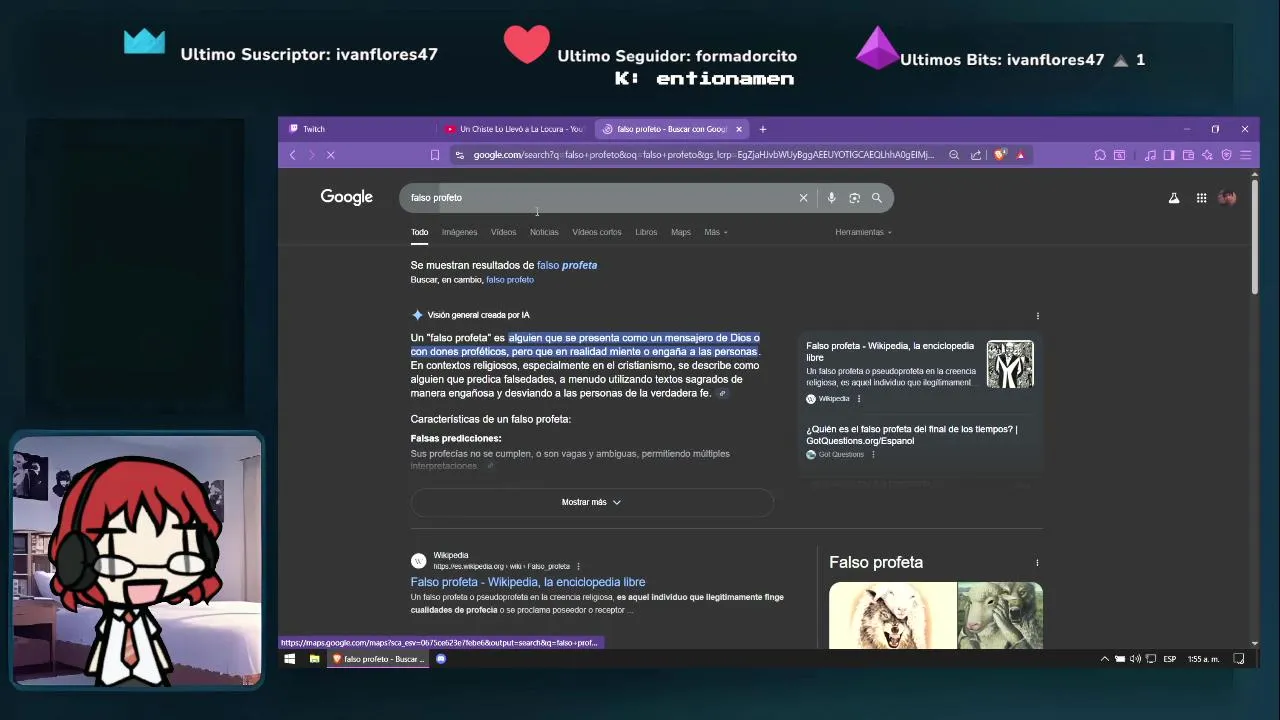
Task: Open Wikipedia result three-dot options
Action: tap(578, 567)
